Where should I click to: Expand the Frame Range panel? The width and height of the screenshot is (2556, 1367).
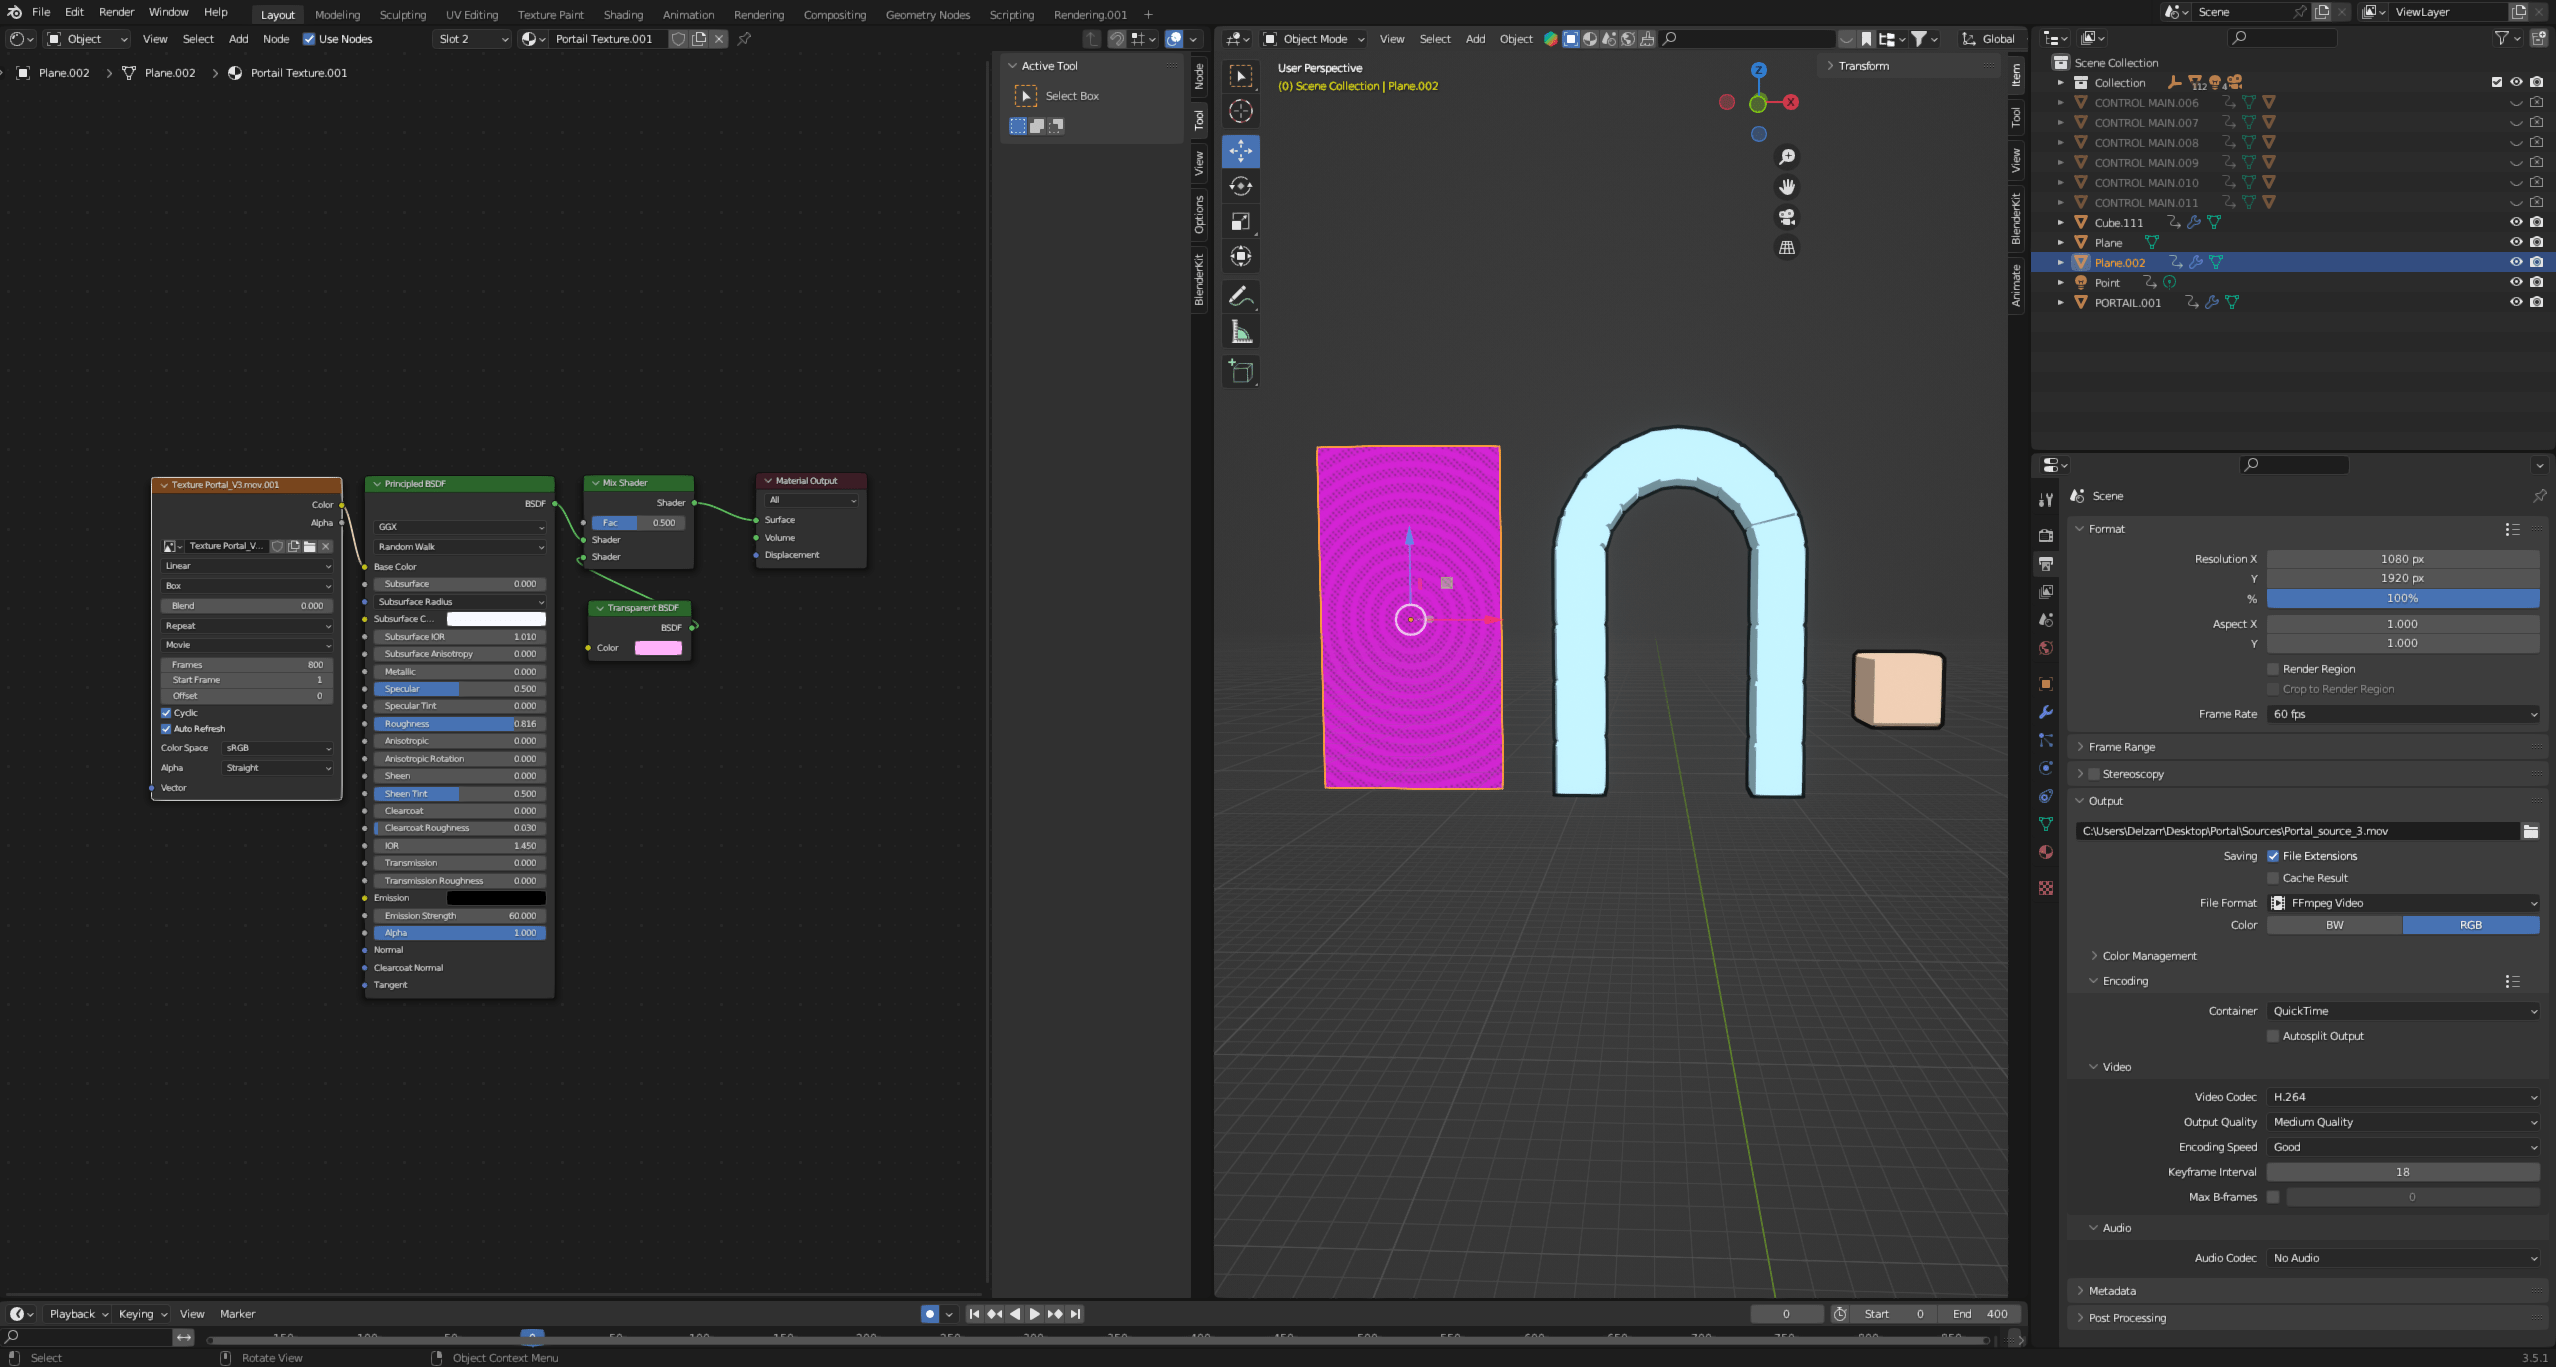point(2122,747)
